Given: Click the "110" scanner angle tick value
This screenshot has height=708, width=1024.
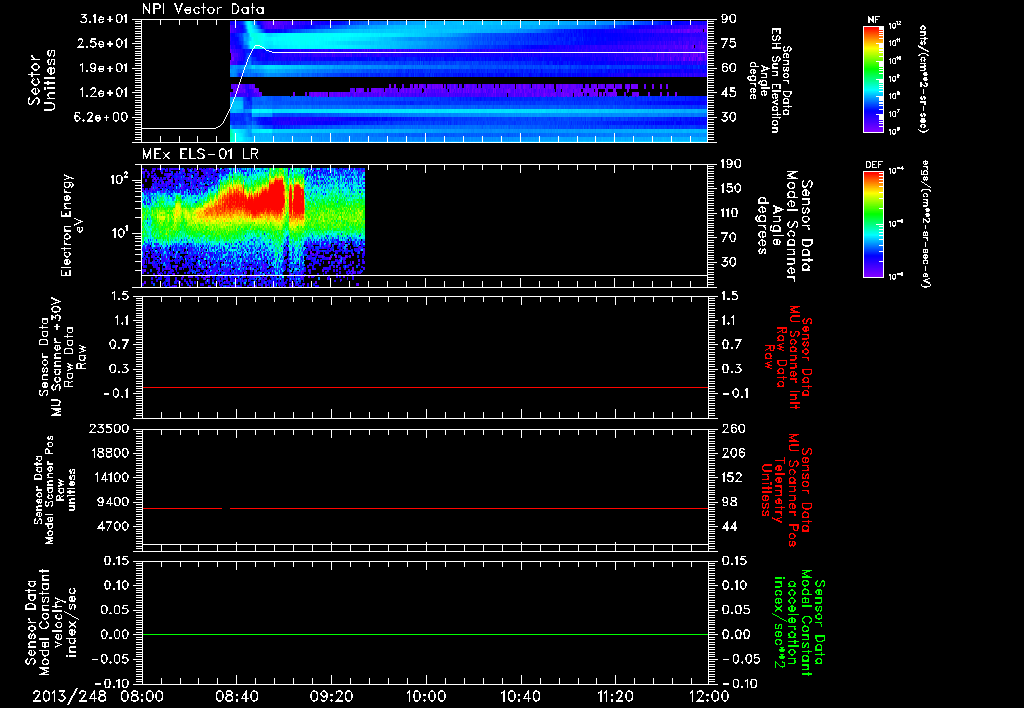Looking at the screenshot, I should point(731,213).
